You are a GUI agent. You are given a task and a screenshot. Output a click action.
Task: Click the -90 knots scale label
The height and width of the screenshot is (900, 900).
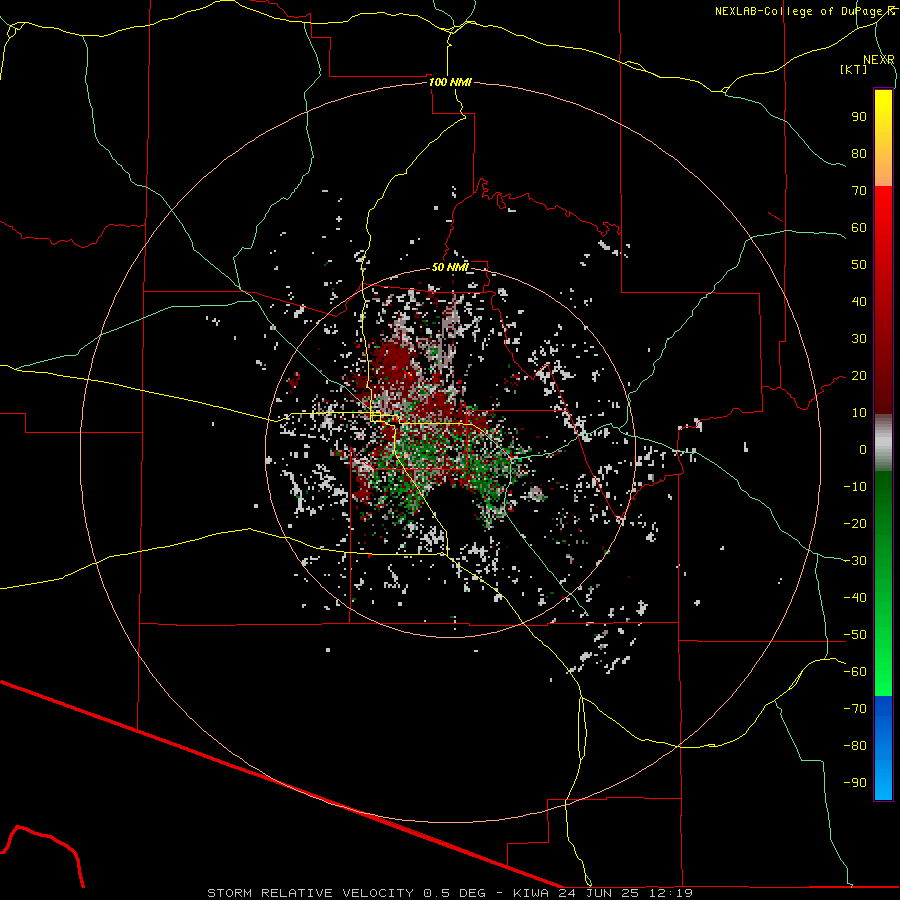[x=855, y=783]
